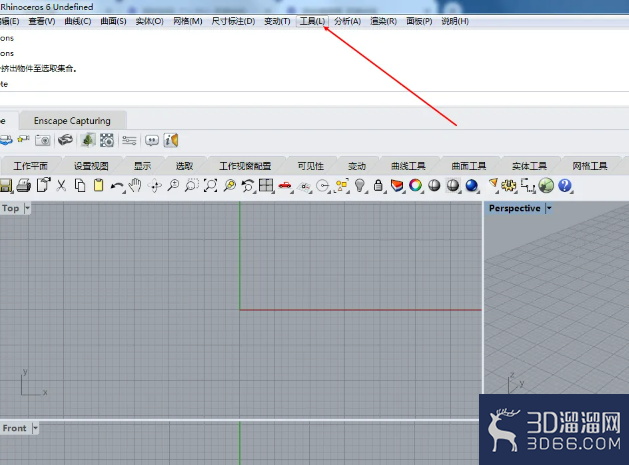The height and width of the screenshot is (465, 629).
Task: Select the Enscape Capturing tab
Action: (x=72, y=121)
